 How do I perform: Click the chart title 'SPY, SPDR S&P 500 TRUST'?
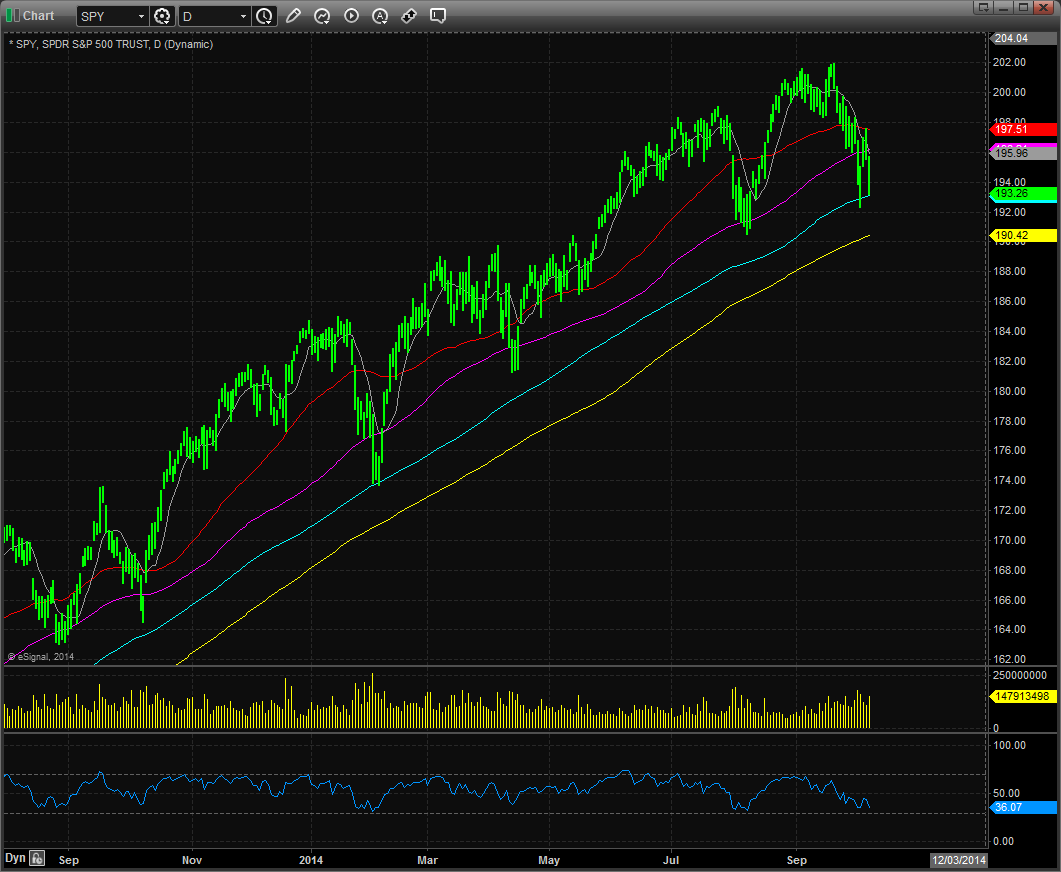point(83,44)
